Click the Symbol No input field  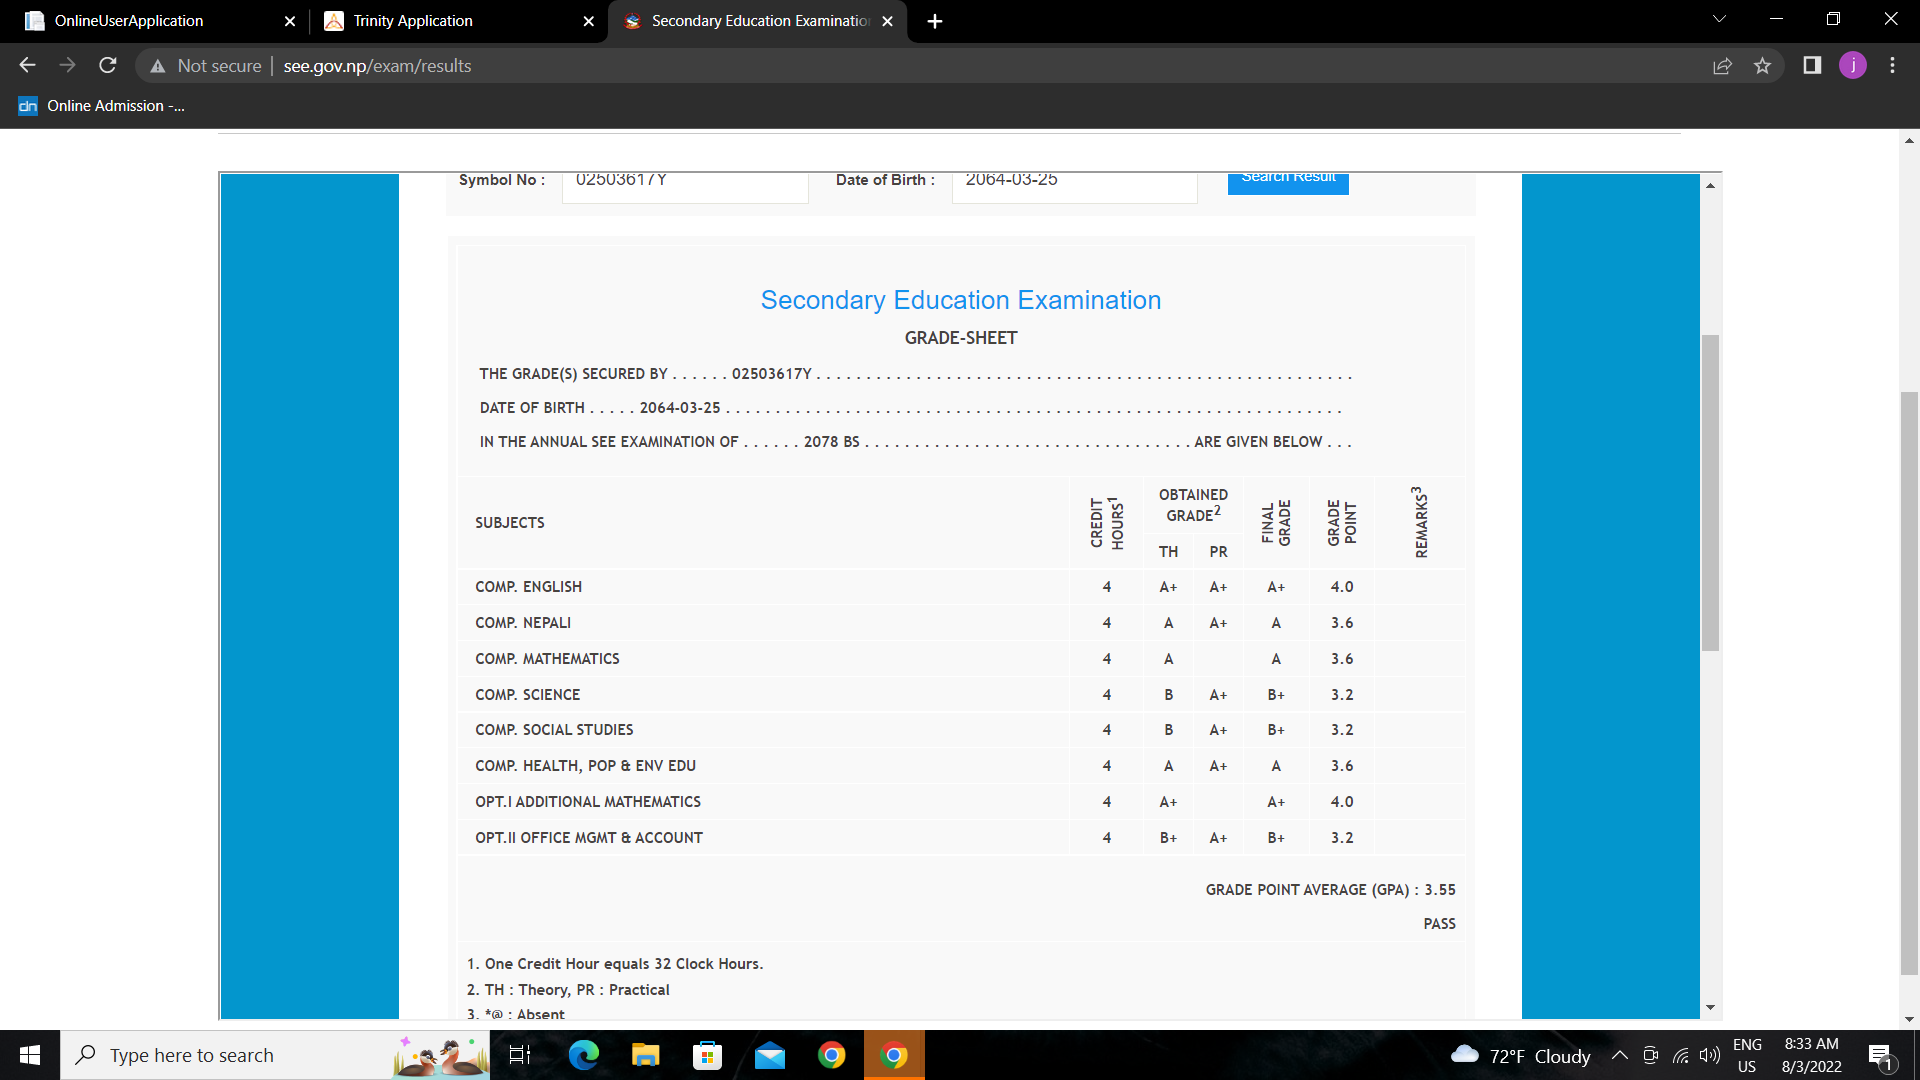coord(684,184)
